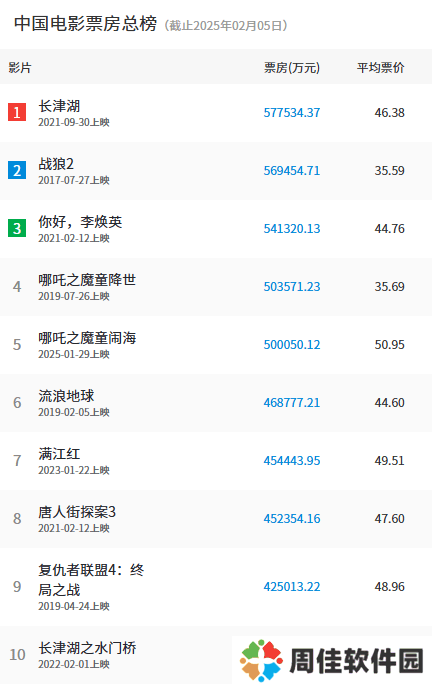Open the movie 战狼2
This screenshot has height=686, width=432.
click(x=56, y=164)
